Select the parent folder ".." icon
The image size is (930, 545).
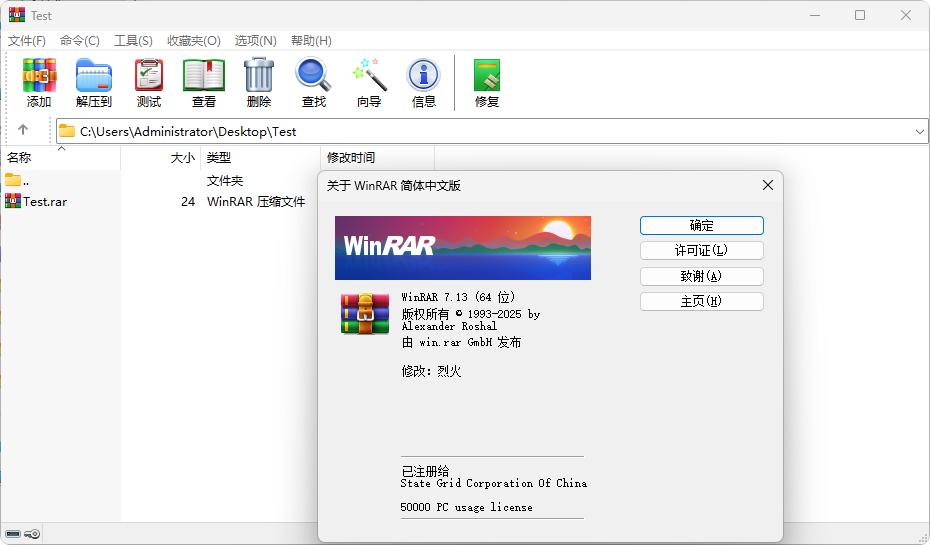pyautogui.click(x=12, y=180)
